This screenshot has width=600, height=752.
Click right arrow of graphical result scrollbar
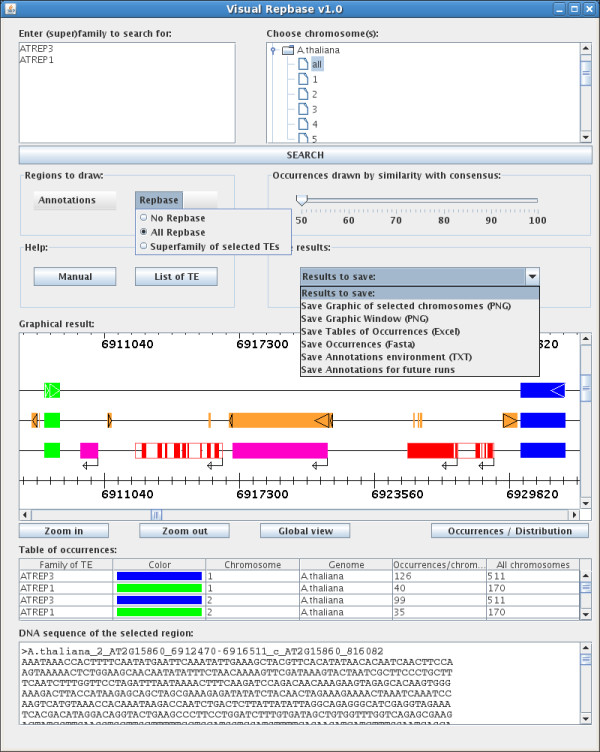coord(574,515)
